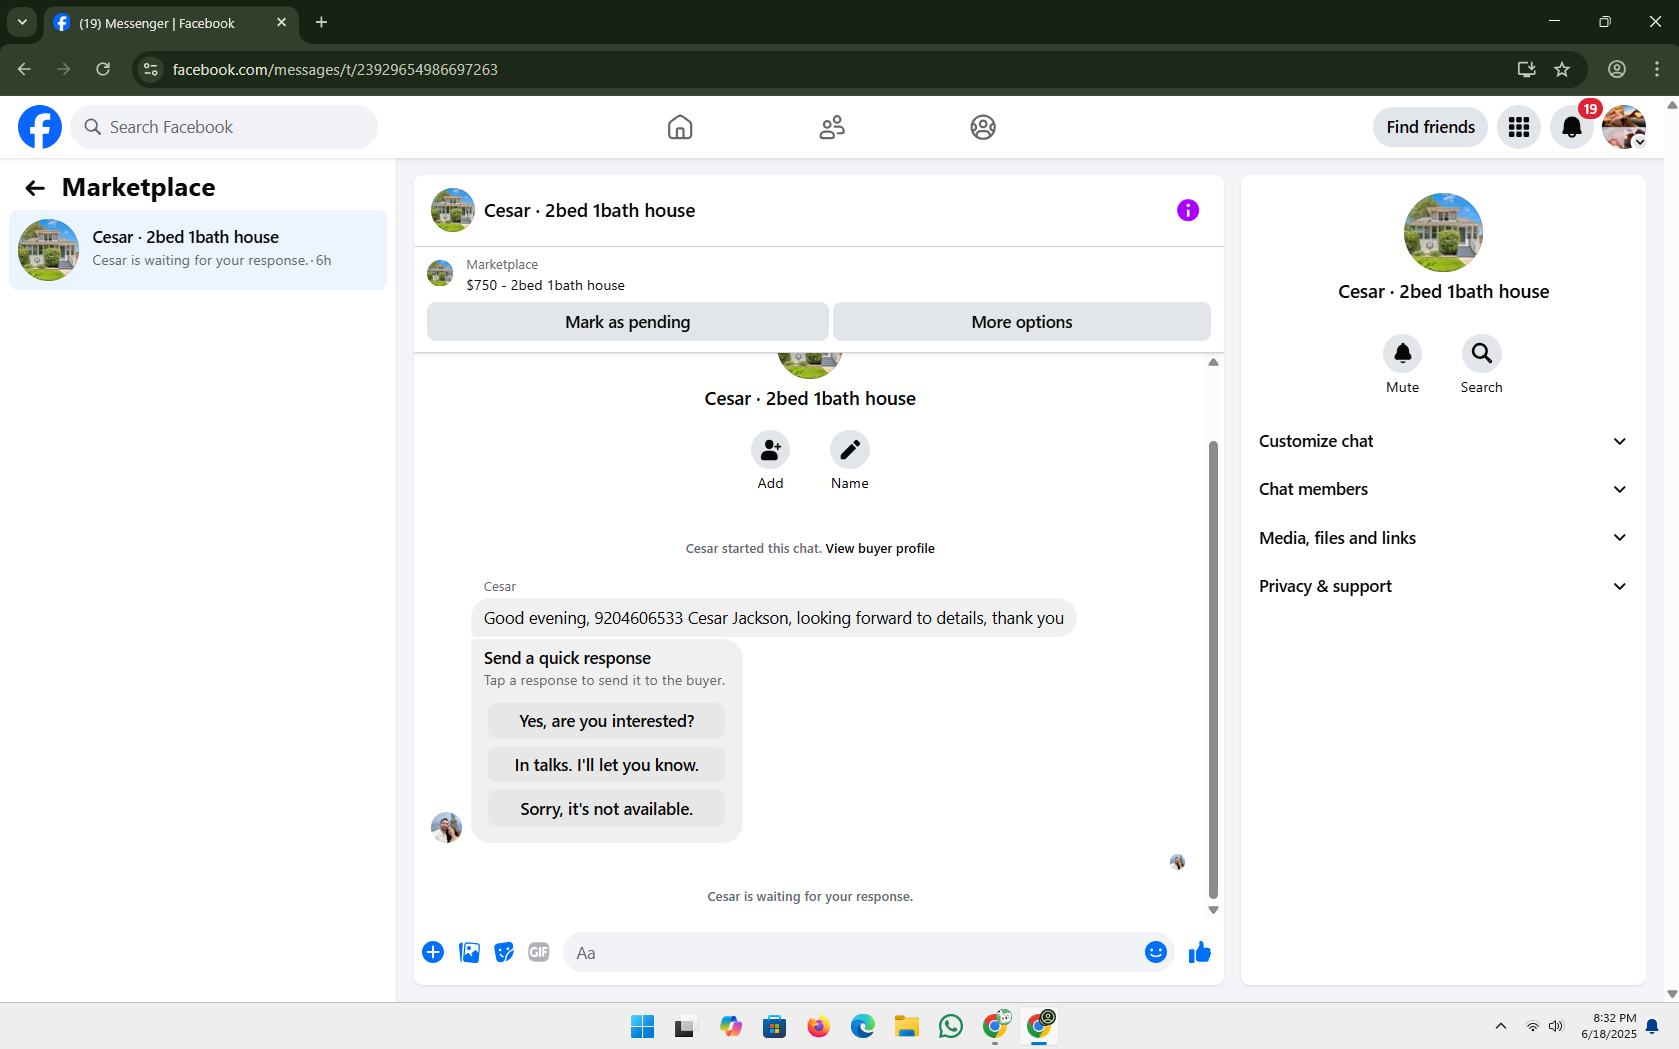Open Microsoft Edge from the taskbar
This screenshot has width=1679, height=1049.
click(x=863, y=1027)
